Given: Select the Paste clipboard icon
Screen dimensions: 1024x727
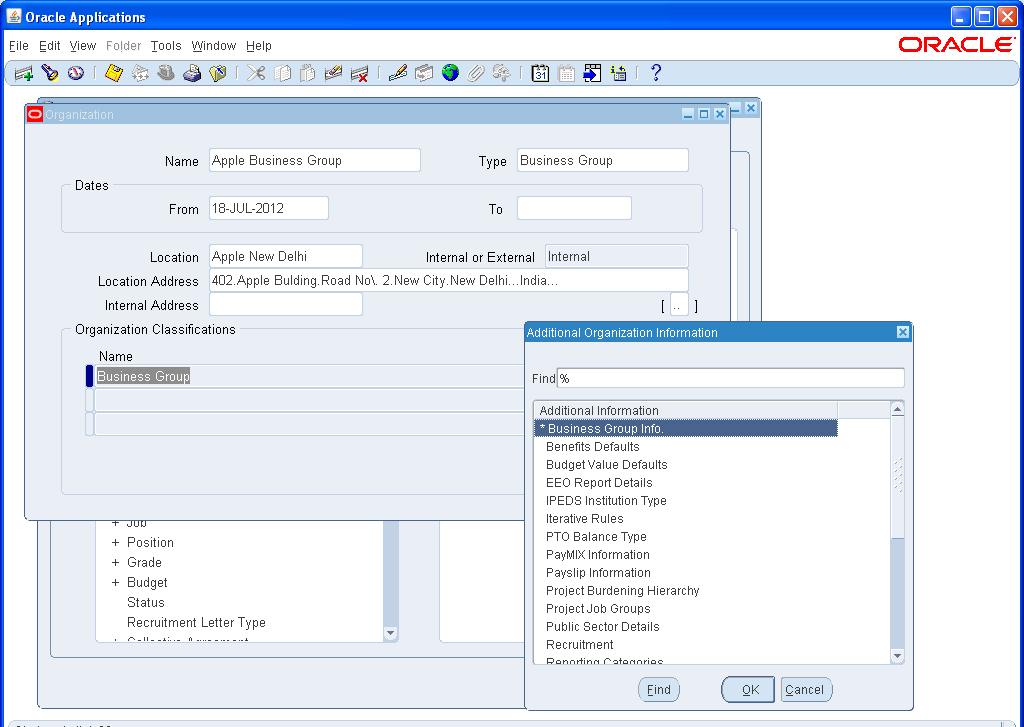Looking at the screenshot, I should (307, 72).
